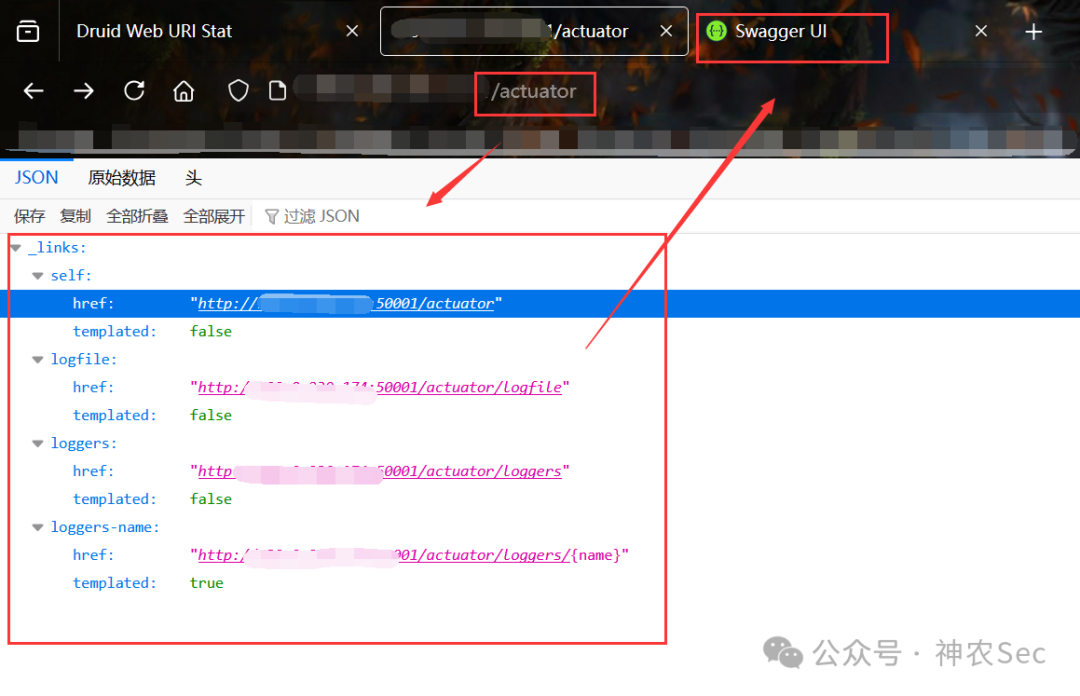This screenshot has width=1080, height=696.
Task: Click the href key under loggers
Action: pyautogui.click(x=94, y=471)
